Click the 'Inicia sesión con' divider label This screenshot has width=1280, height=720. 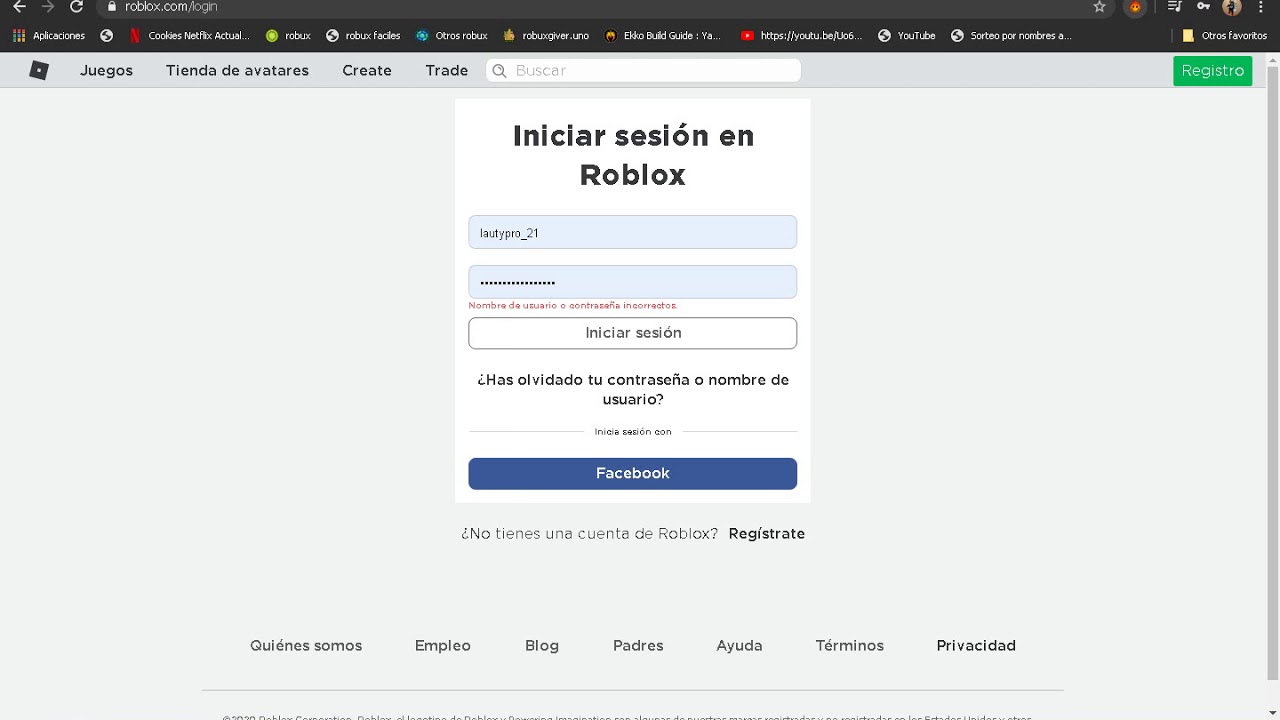(x=633, y=431)
